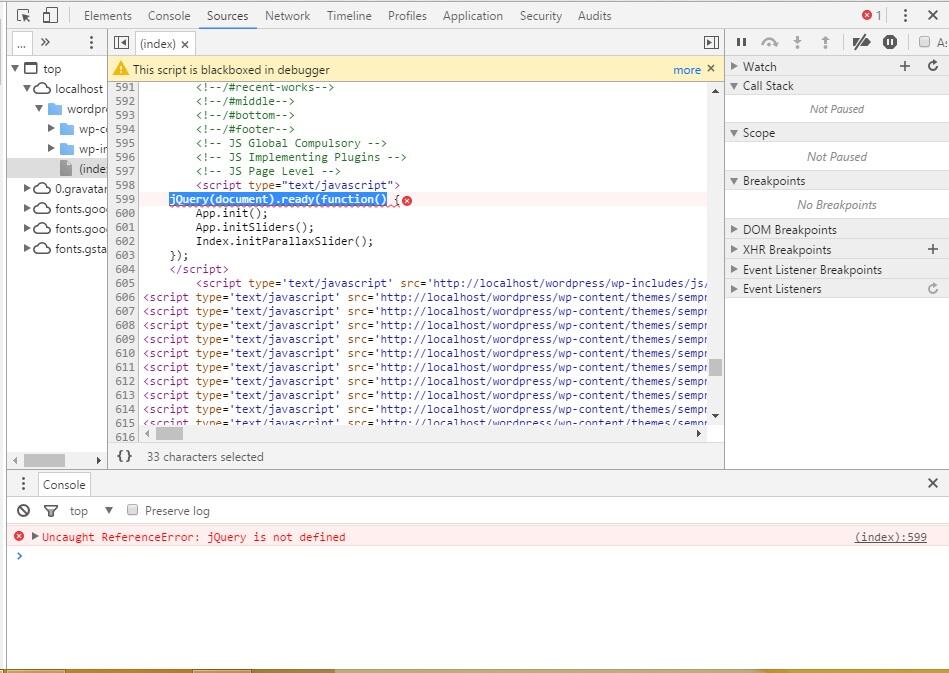Viewport: 949px width, 673px height.
Task: Open the Security tab
Action: click(x=540, y=16)
